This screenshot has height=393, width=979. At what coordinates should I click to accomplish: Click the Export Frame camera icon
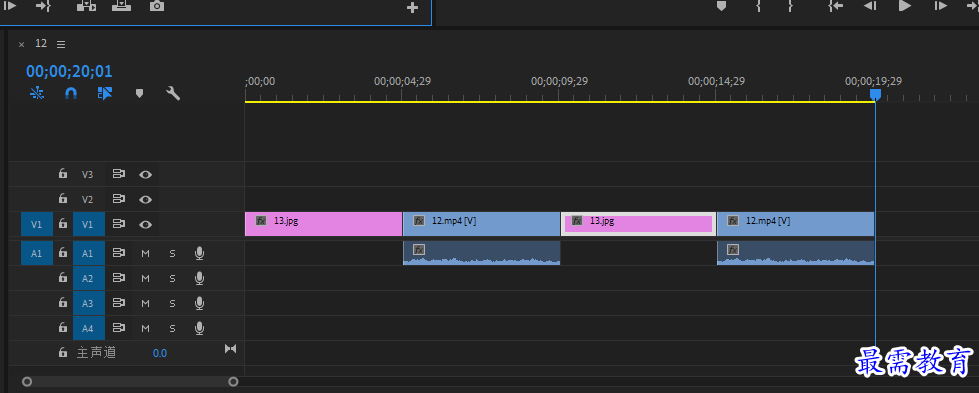click(x=157, y=6)
